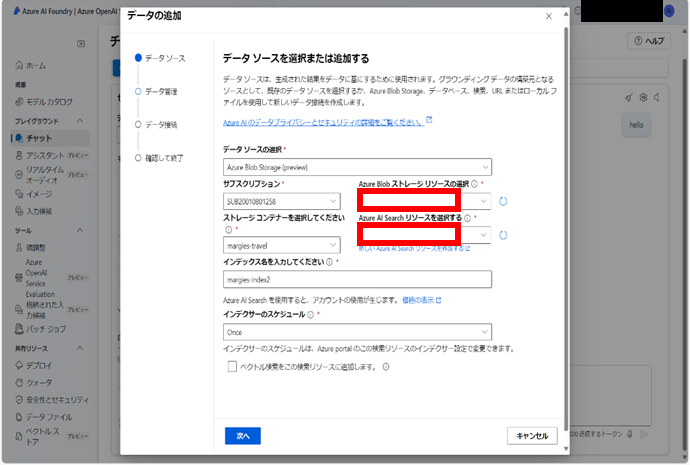Viewport: 690px width, 465px height.
Task: Click the キャンセル button
Action: (x=532, y=436)
